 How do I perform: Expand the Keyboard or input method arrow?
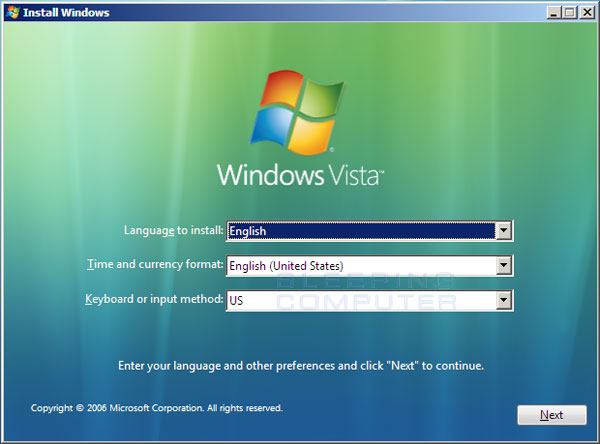tap(504, 299)
